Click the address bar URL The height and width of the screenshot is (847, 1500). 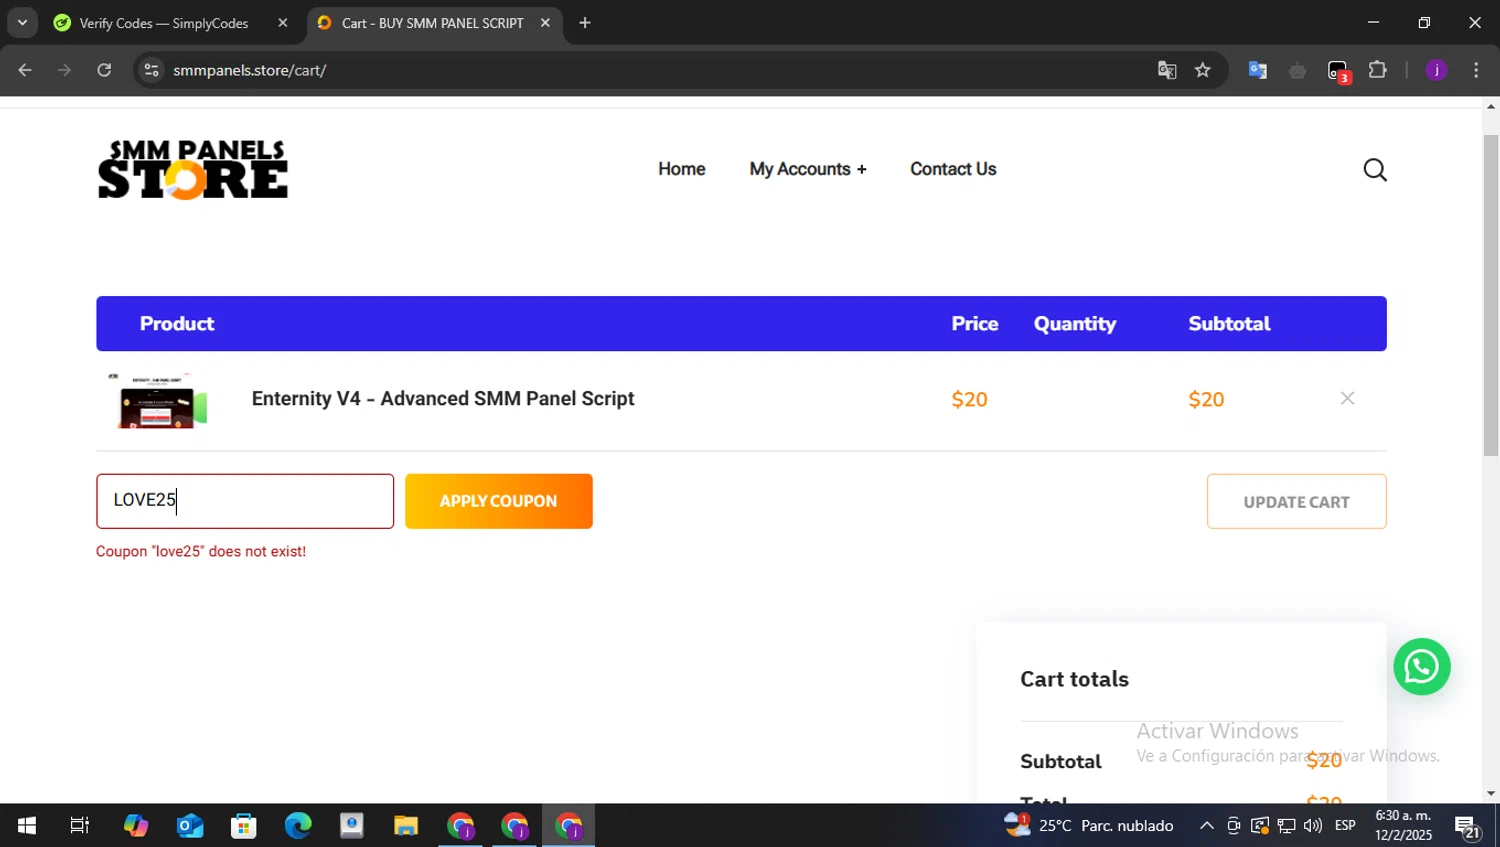click(x=250, y=70)
